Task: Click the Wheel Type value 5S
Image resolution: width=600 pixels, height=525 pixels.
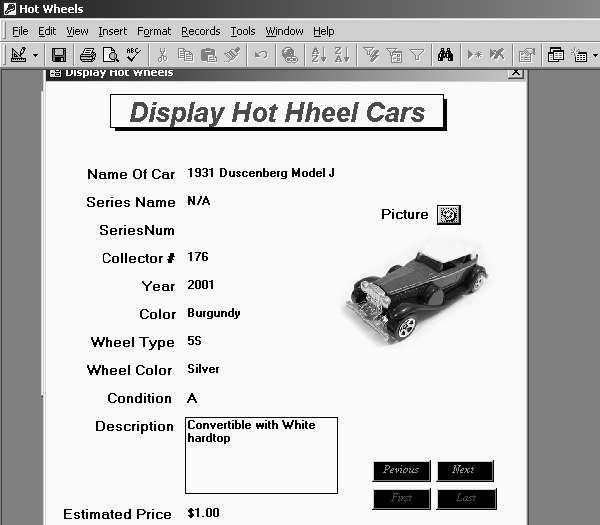Action: point(194,341)
